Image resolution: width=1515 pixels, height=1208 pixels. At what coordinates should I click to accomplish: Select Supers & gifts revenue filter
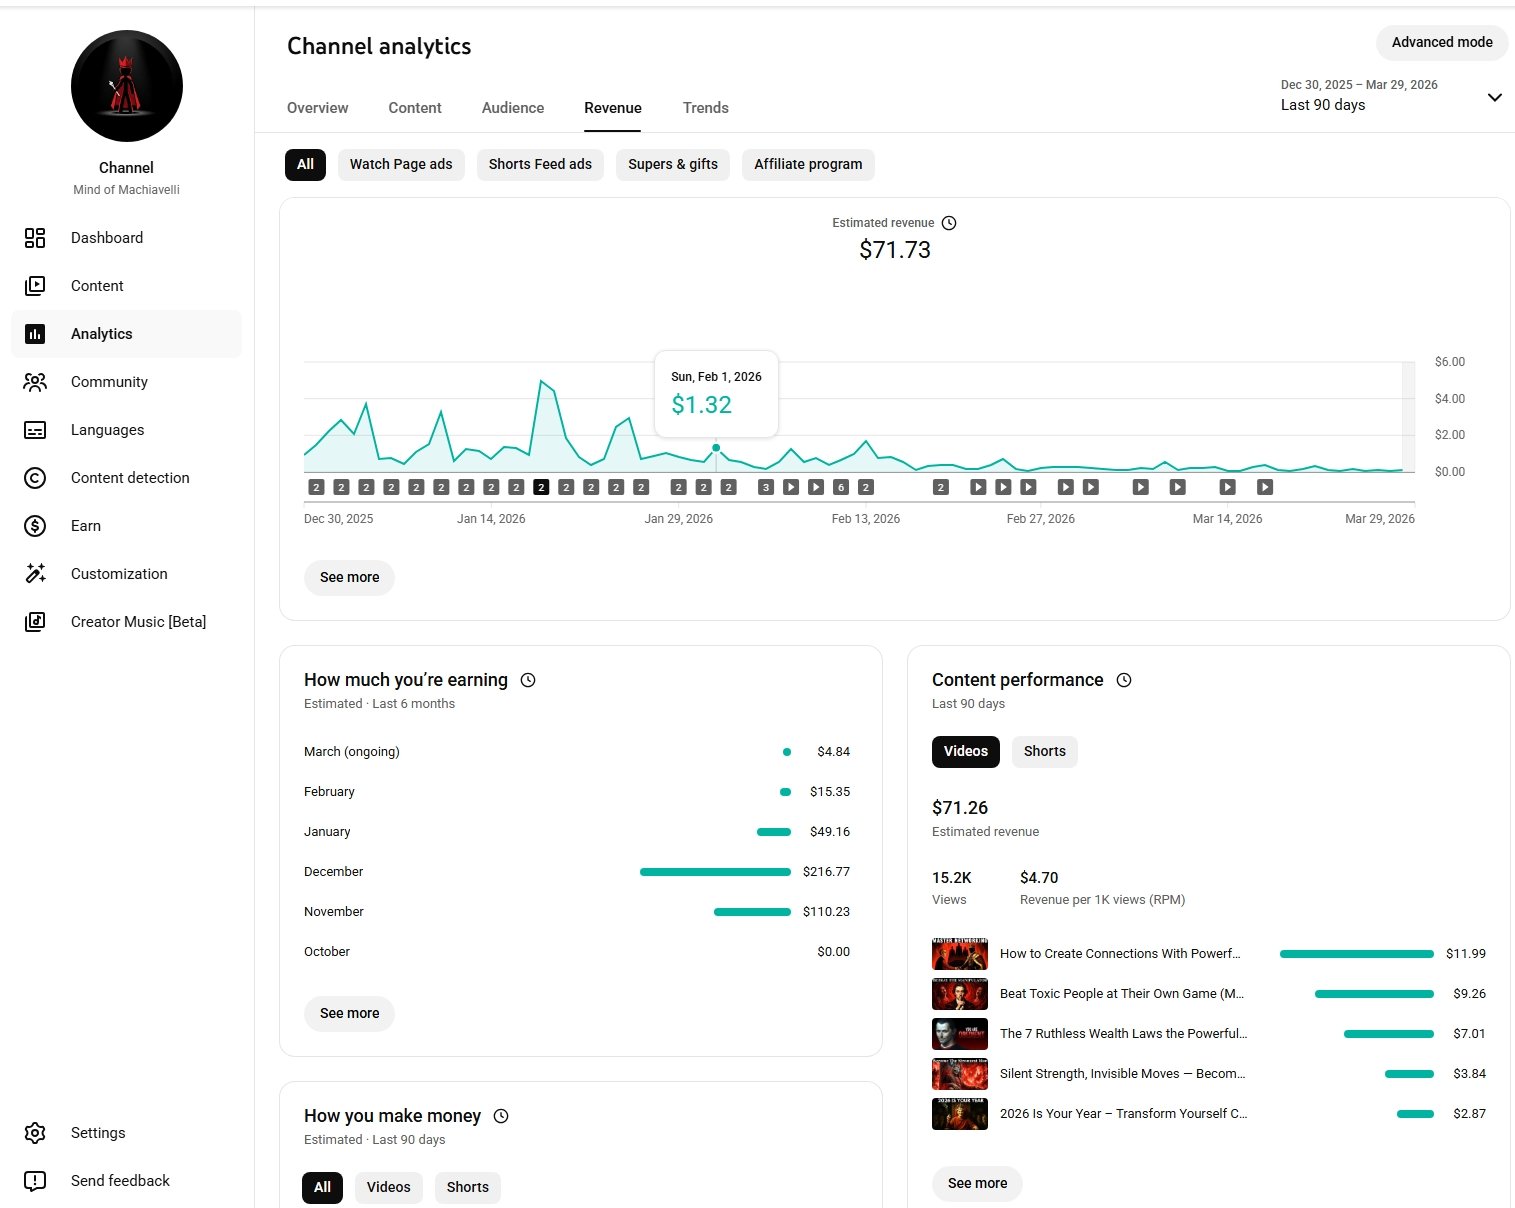672,165
